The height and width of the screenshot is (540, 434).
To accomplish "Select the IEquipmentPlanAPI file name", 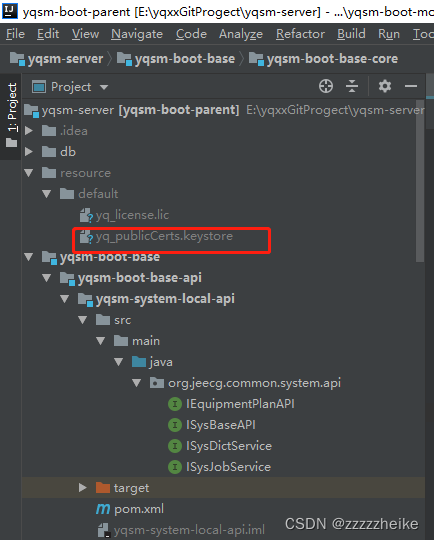I will (240, 404).
